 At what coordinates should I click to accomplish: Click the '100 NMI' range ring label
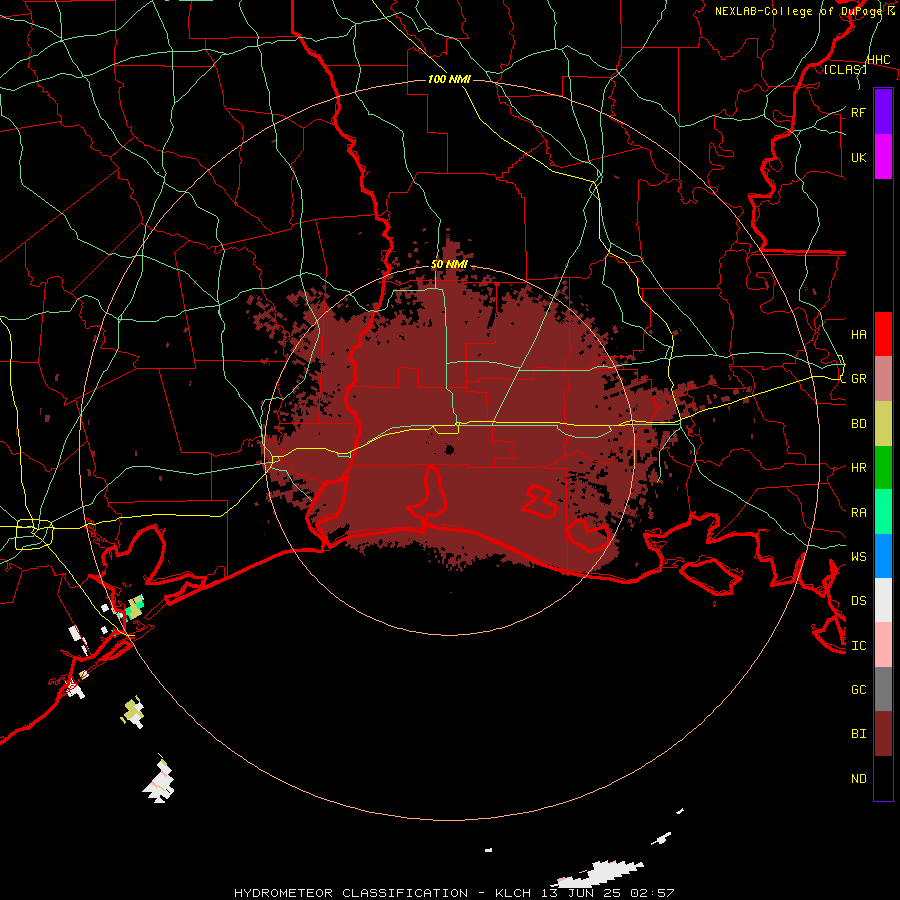click(449, 79)
